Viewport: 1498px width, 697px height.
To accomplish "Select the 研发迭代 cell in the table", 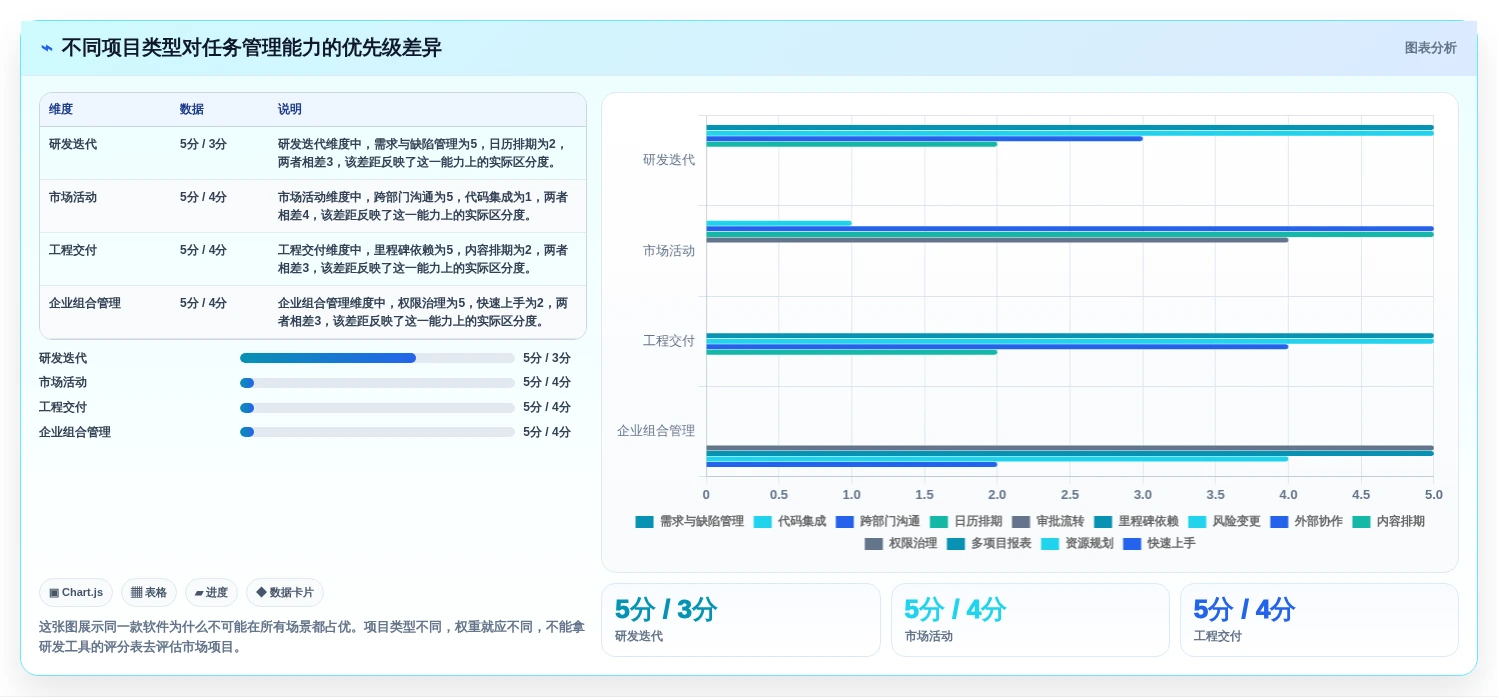I will coord(73,144).
